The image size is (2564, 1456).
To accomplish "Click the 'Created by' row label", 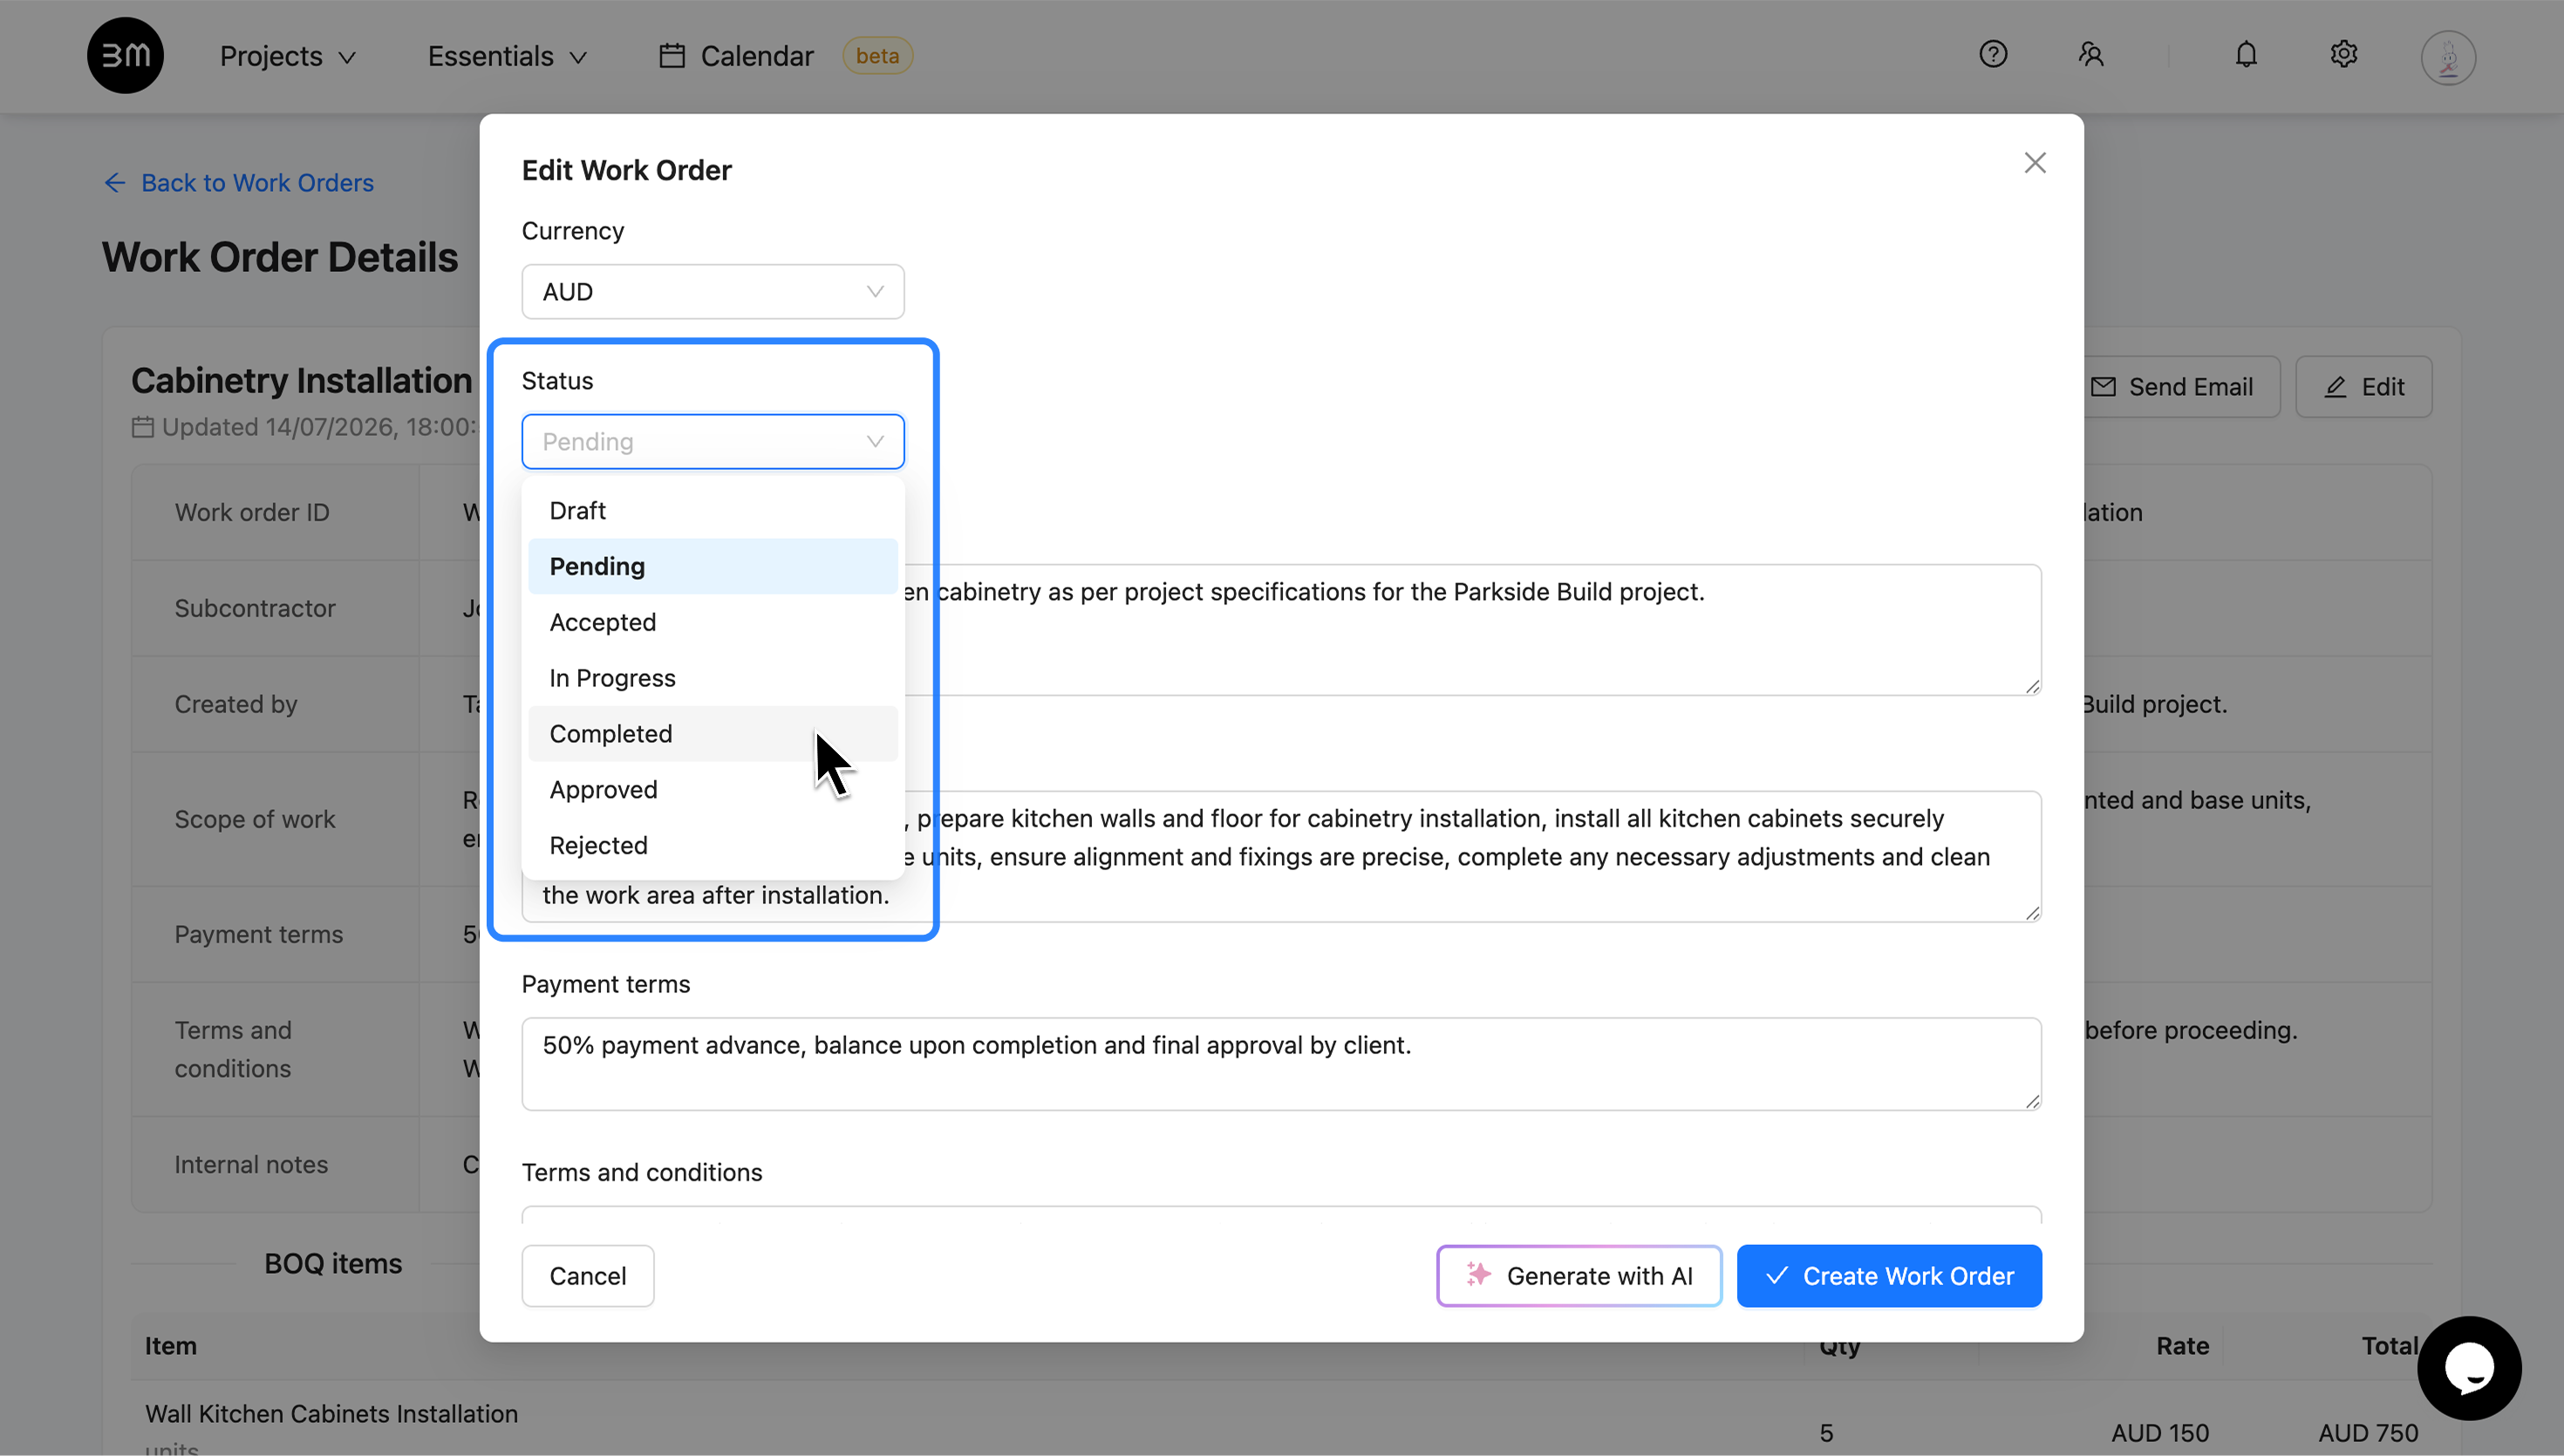I will coord(236,705).
